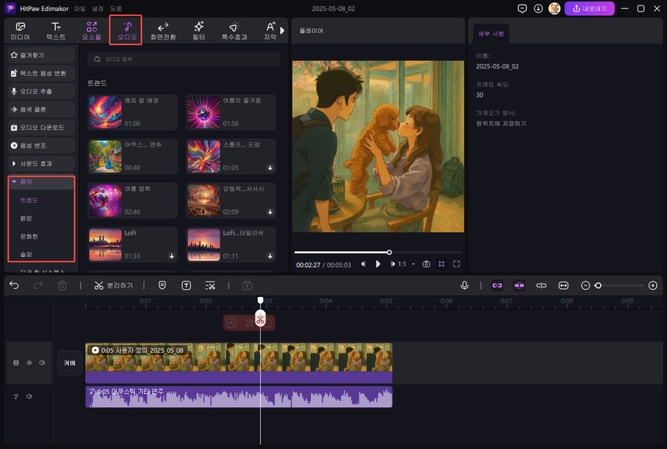Select the 02:40 track card
Viewport: 667px width, 449px height.
pos(132,201)
